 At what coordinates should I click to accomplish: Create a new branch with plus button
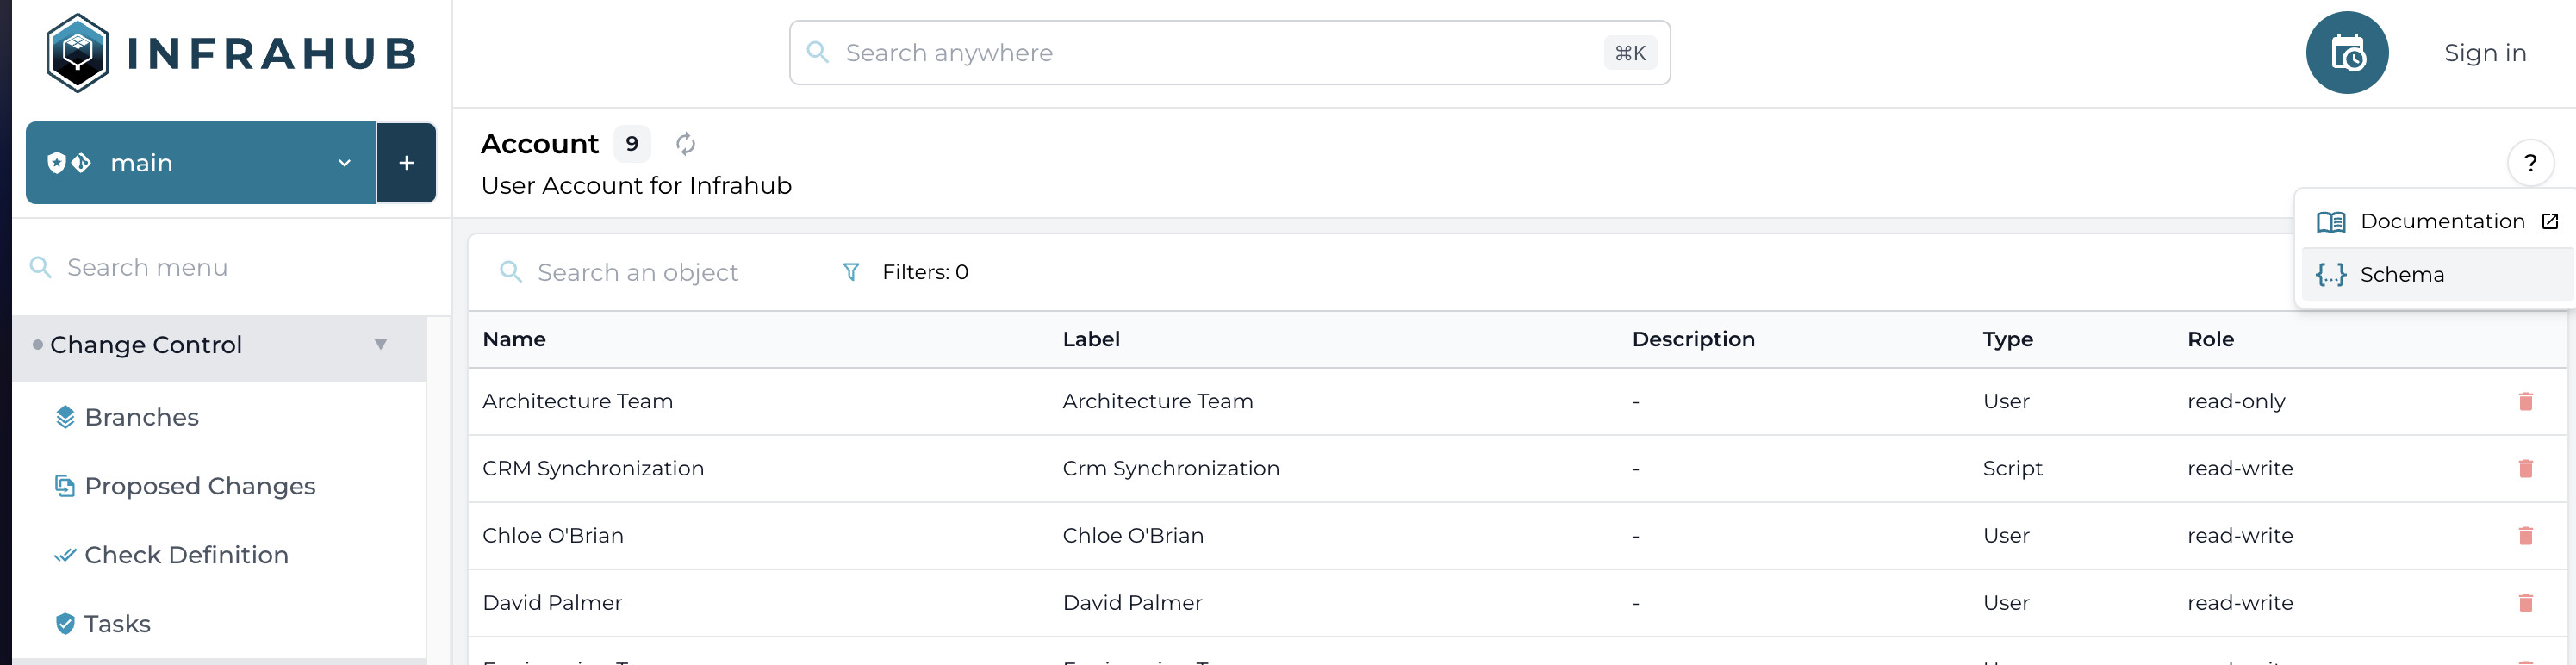(406, 163)
